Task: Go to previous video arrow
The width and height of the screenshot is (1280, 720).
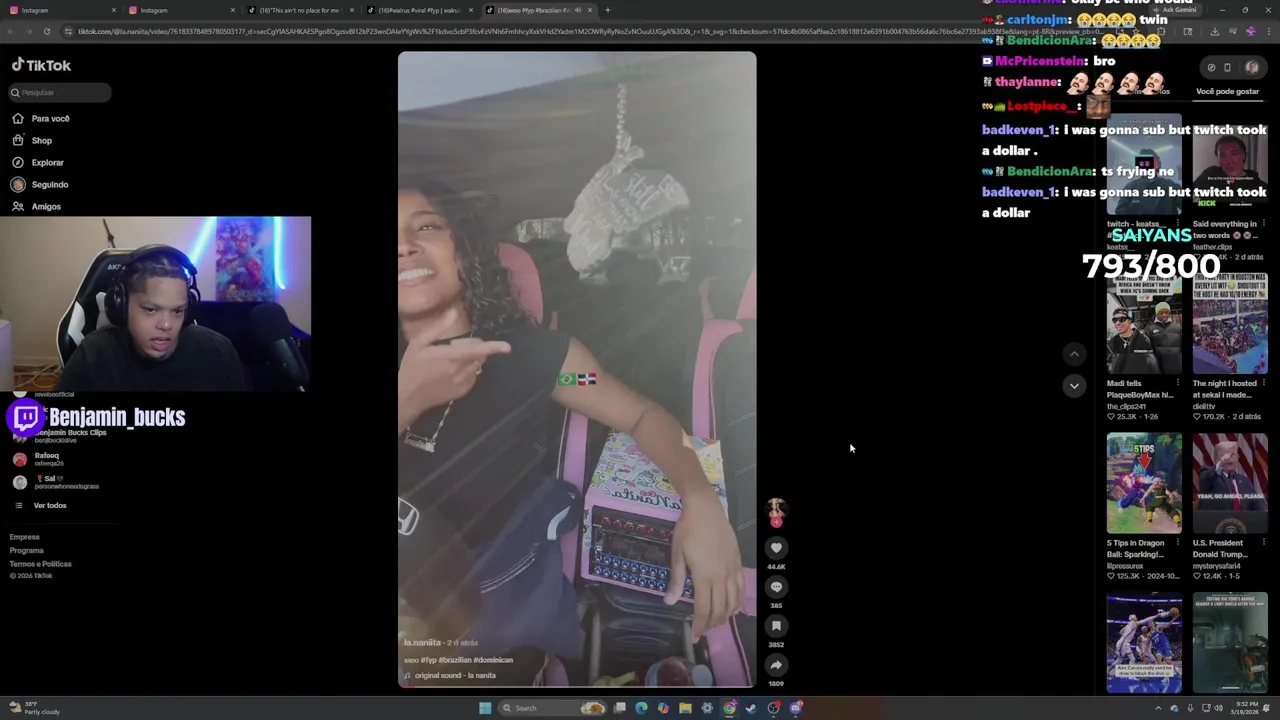Action: pos(1074,354)
